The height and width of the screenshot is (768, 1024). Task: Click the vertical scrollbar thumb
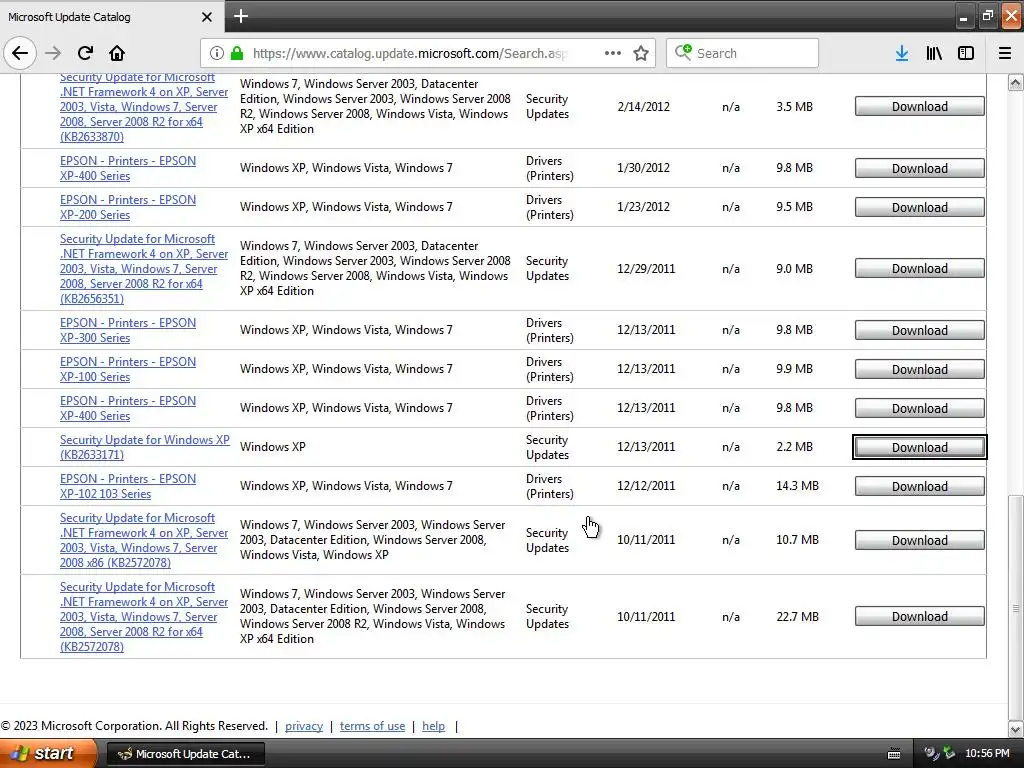point(1016,607)
